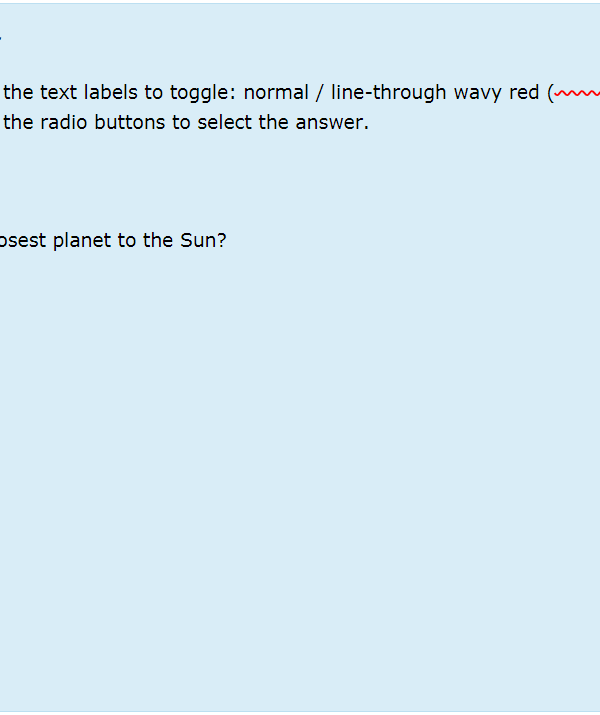Click the blue mark in the top corner

coord(0,38)
